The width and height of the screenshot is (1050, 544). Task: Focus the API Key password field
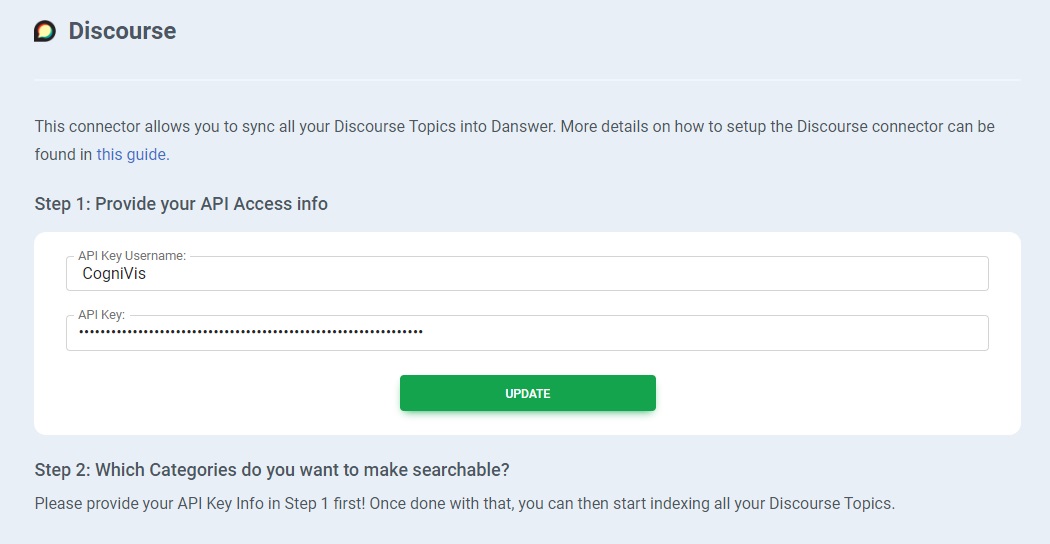coord(527,333)
